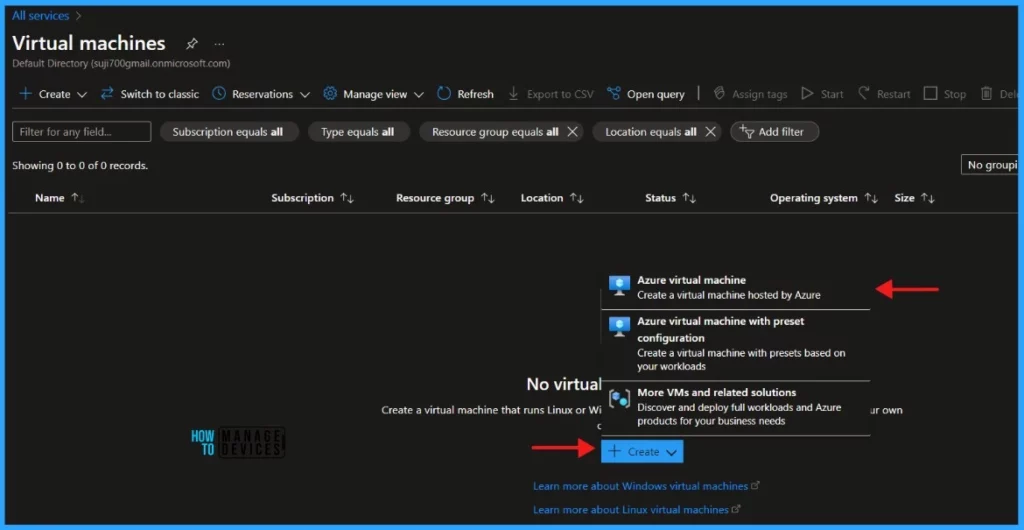The image size is (1024, 530).
Task: Click the blue Create button below message
Action: click(642, 451)
